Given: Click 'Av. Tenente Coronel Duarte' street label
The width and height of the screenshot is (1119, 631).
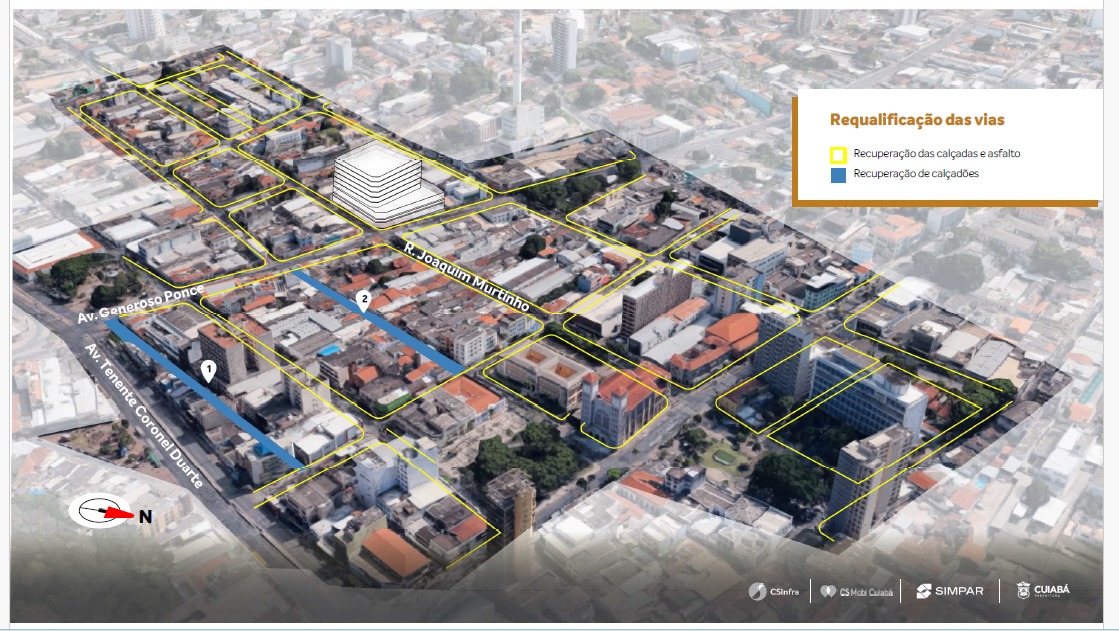Looking at the screenshot, I should pos(144,415).
